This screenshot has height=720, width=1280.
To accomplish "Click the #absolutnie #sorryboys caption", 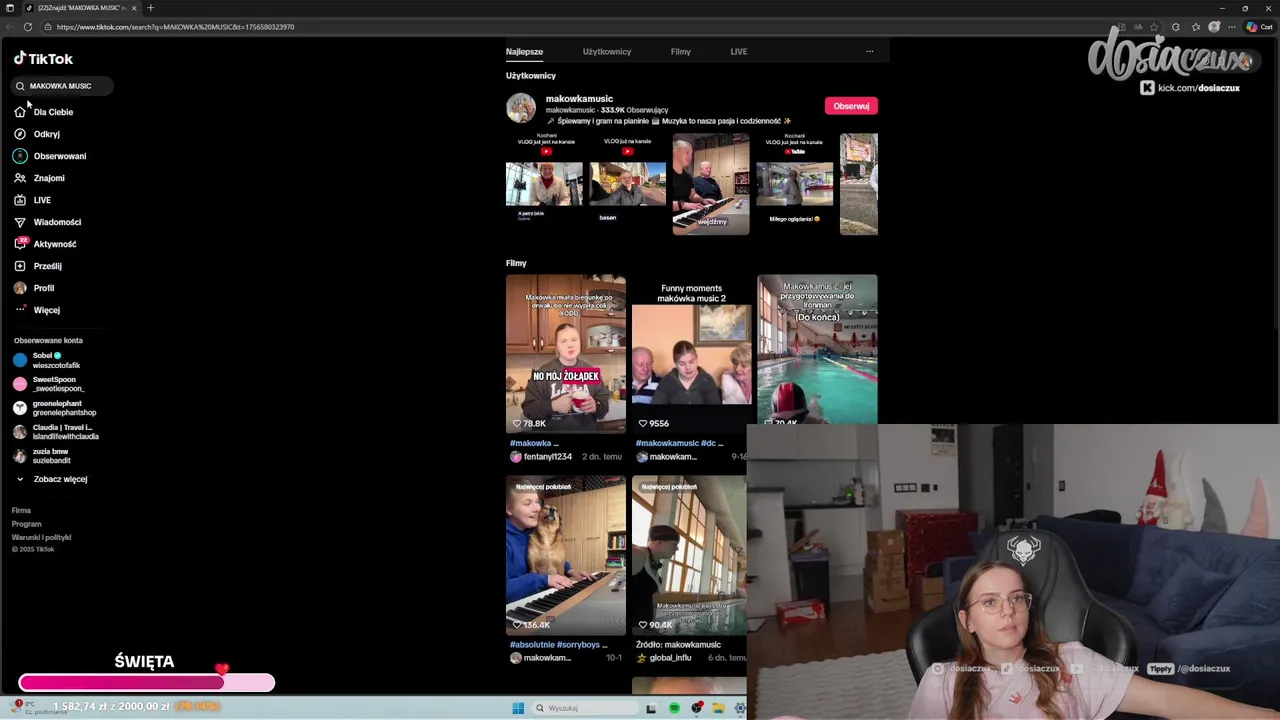I will [x=558, y=645].
